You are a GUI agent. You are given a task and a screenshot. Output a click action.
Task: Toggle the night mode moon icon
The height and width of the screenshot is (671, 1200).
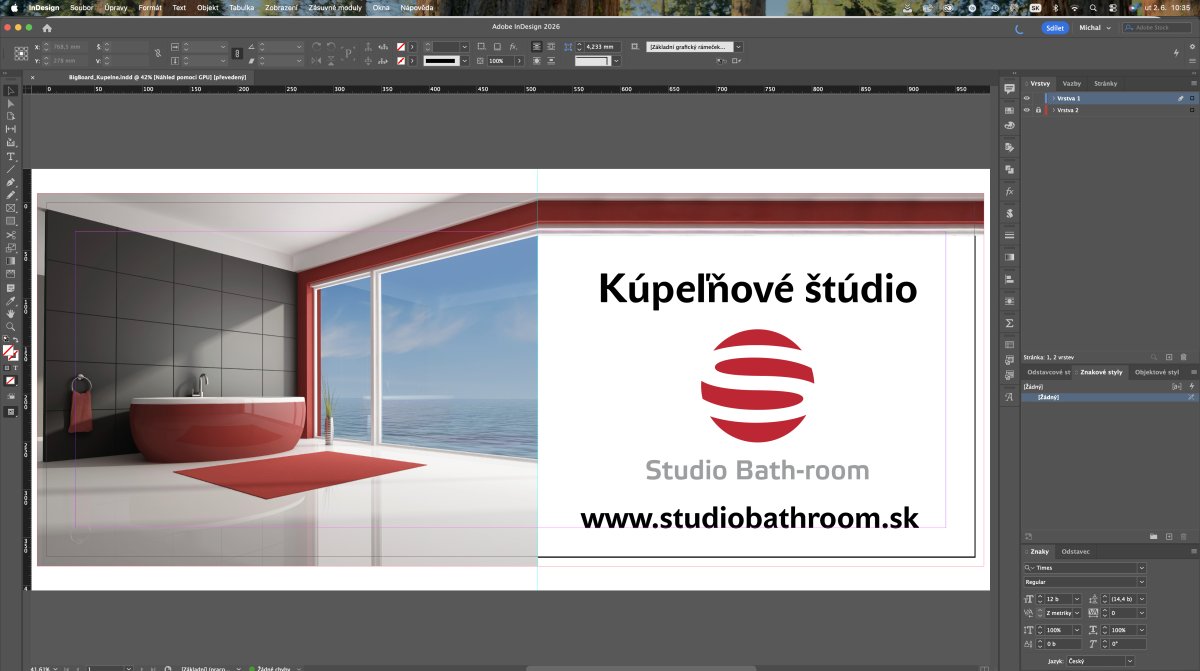point(1019,28)
